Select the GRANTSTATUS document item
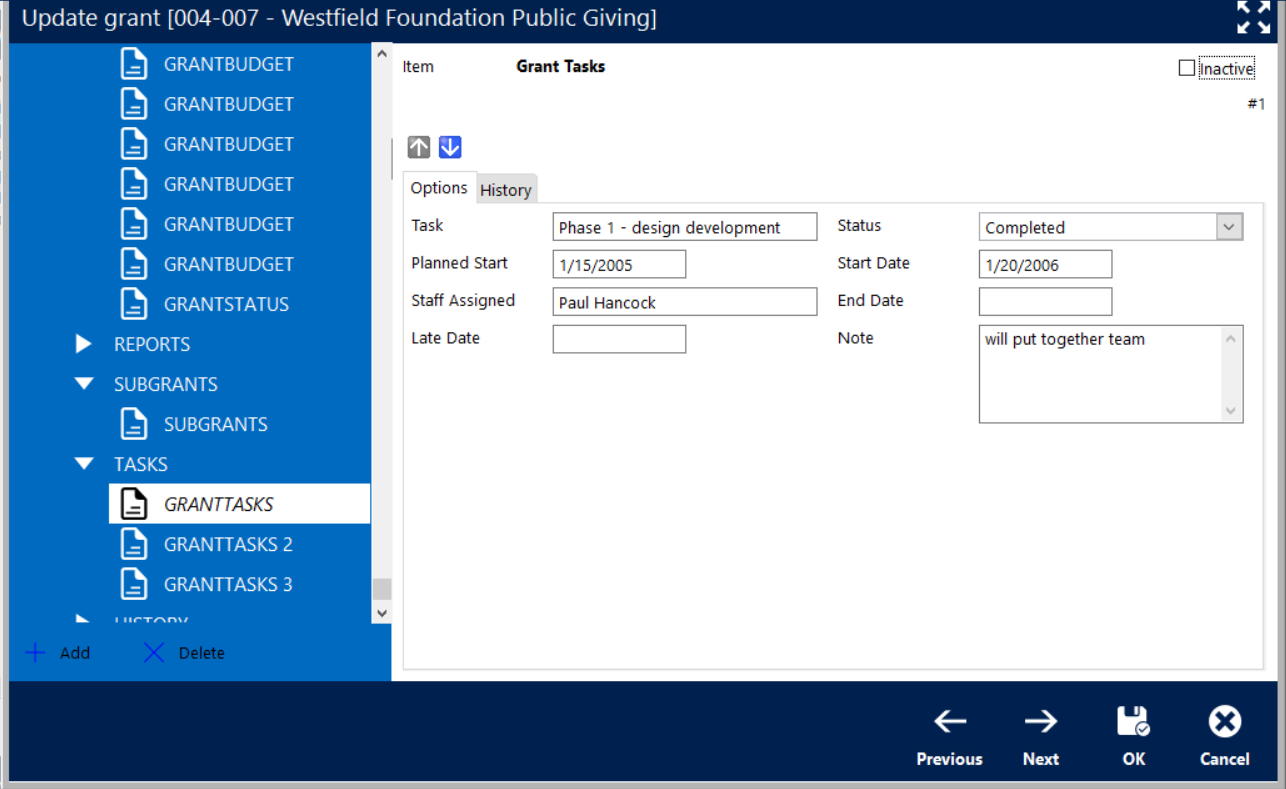Screen dimensions: 1286x789 pos(226,304)
